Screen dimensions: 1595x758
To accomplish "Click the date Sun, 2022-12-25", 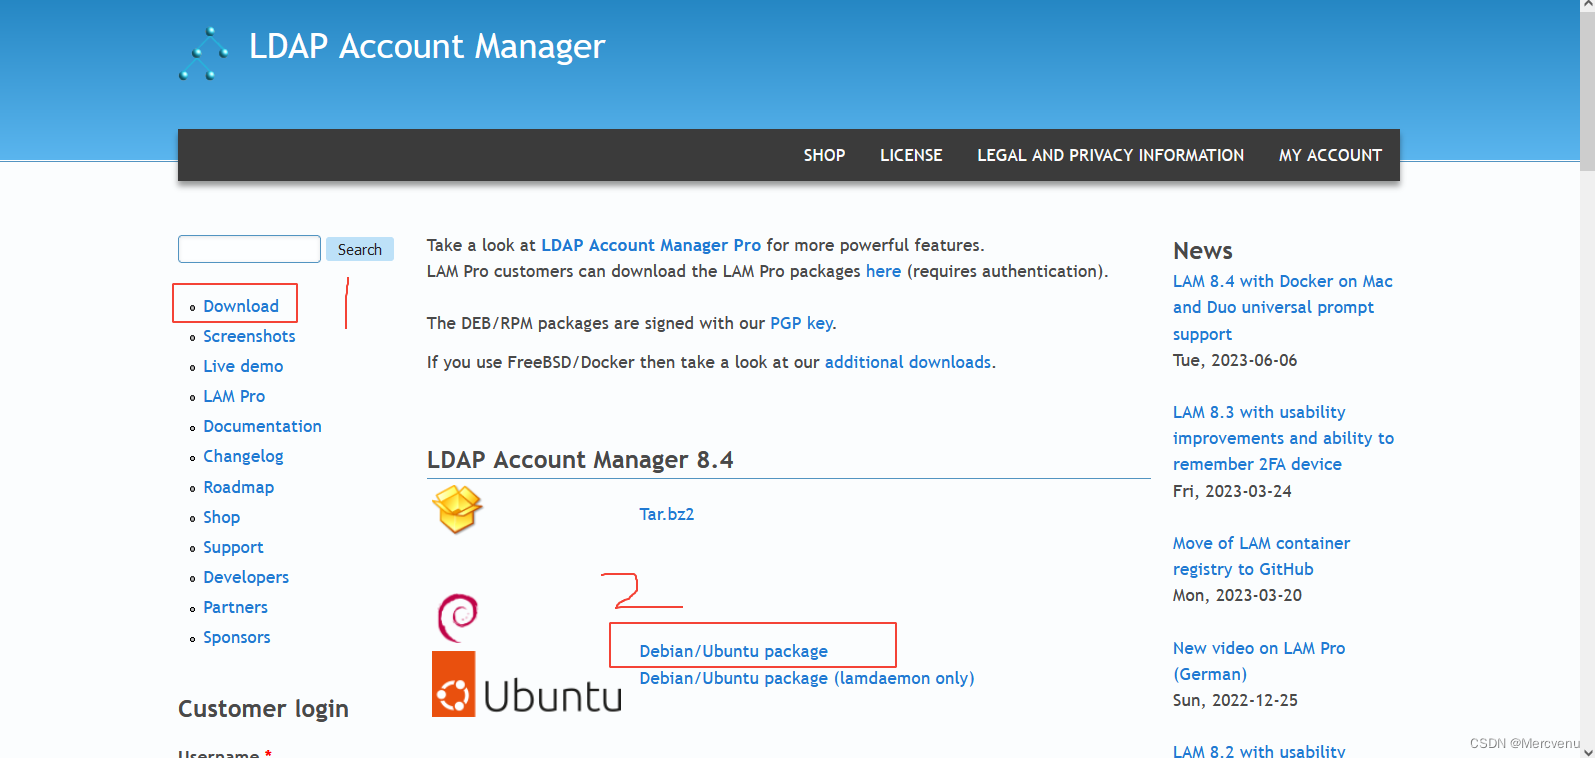I will tap(1235, 700).
